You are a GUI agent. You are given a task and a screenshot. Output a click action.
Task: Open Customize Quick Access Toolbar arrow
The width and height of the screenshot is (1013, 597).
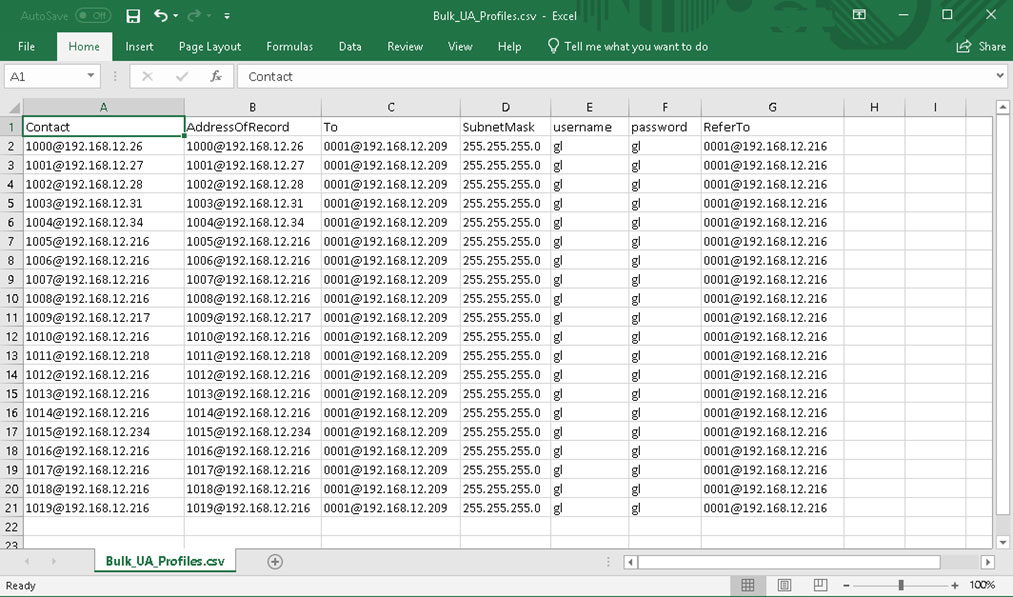pyautogui.click(x=227, y=16)
